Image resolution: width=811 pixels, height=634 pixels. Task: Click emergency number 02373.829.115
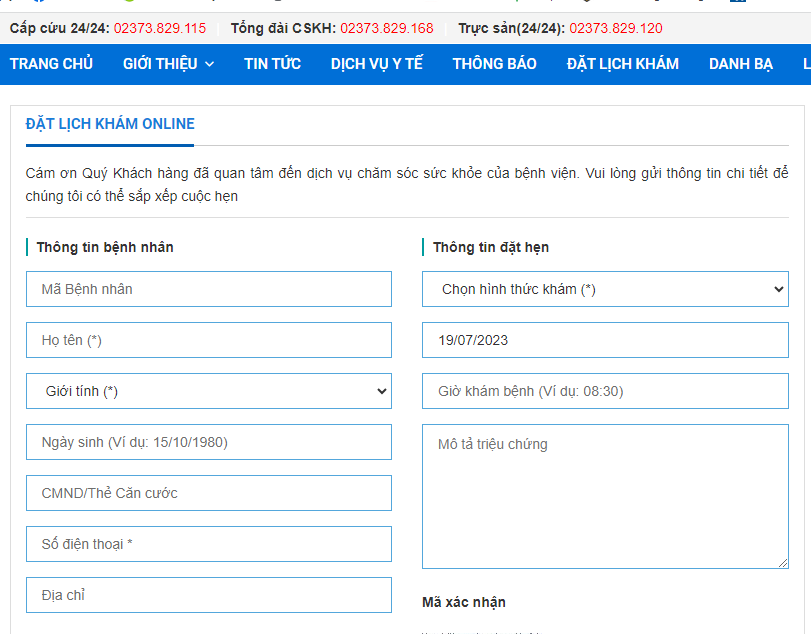point(160,28)
